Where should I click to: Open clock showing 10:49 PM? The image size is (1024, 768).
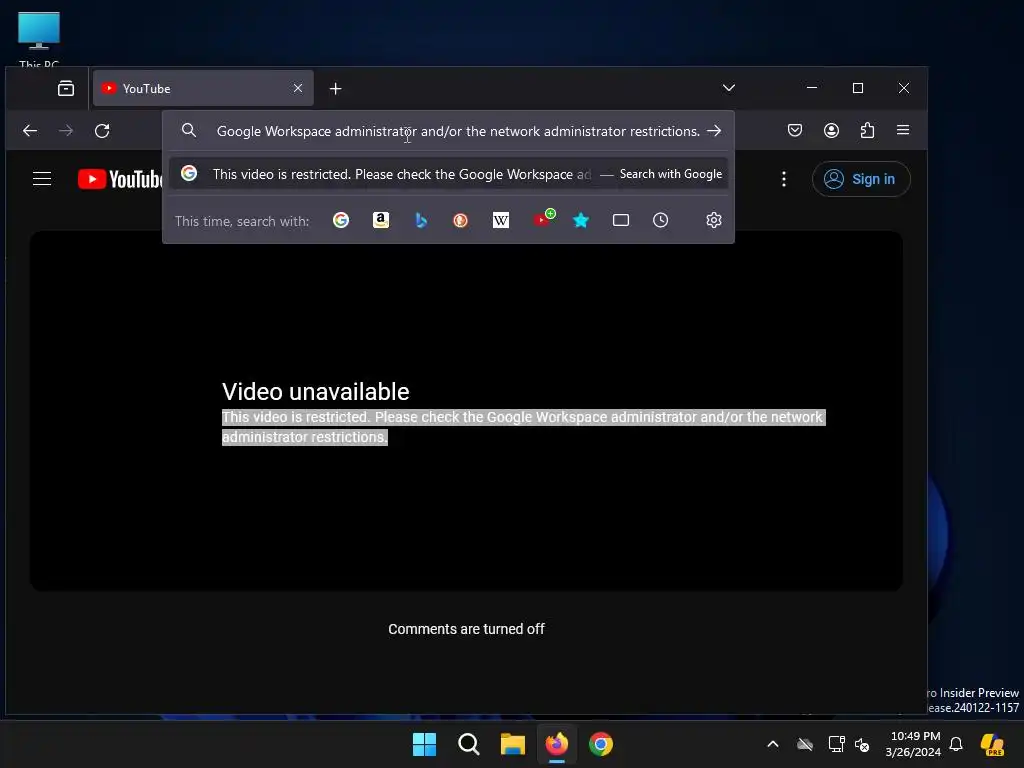point(912,744)
